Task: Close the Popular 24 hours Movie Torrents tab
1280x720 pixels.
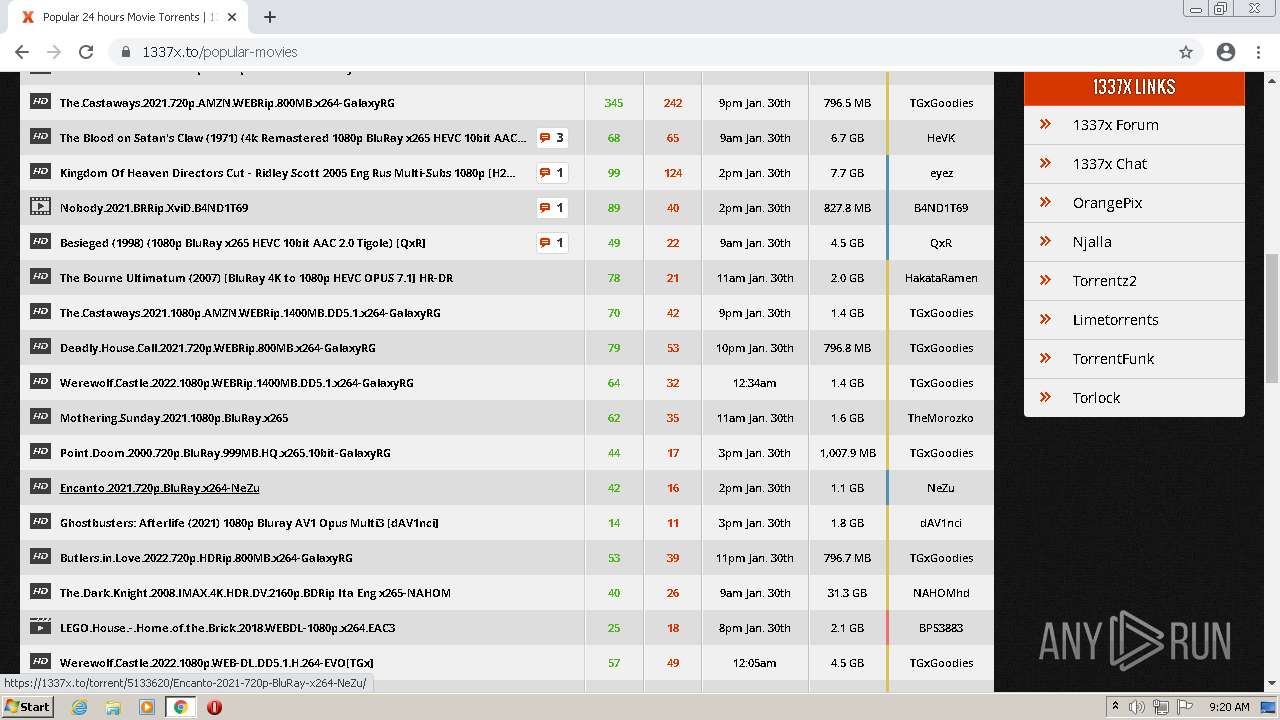Action: click(x=232, y=17)
